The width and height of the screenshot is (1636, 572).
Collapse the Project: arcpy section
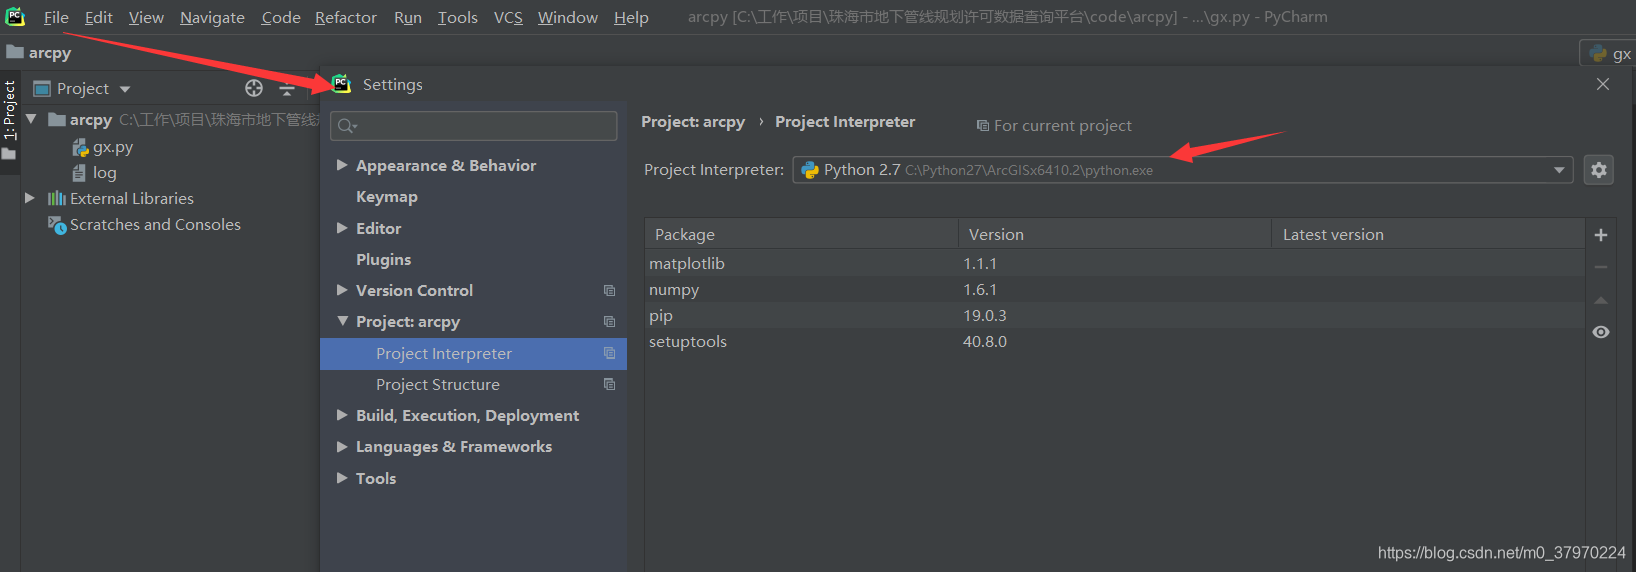click(x=342, y=321)
